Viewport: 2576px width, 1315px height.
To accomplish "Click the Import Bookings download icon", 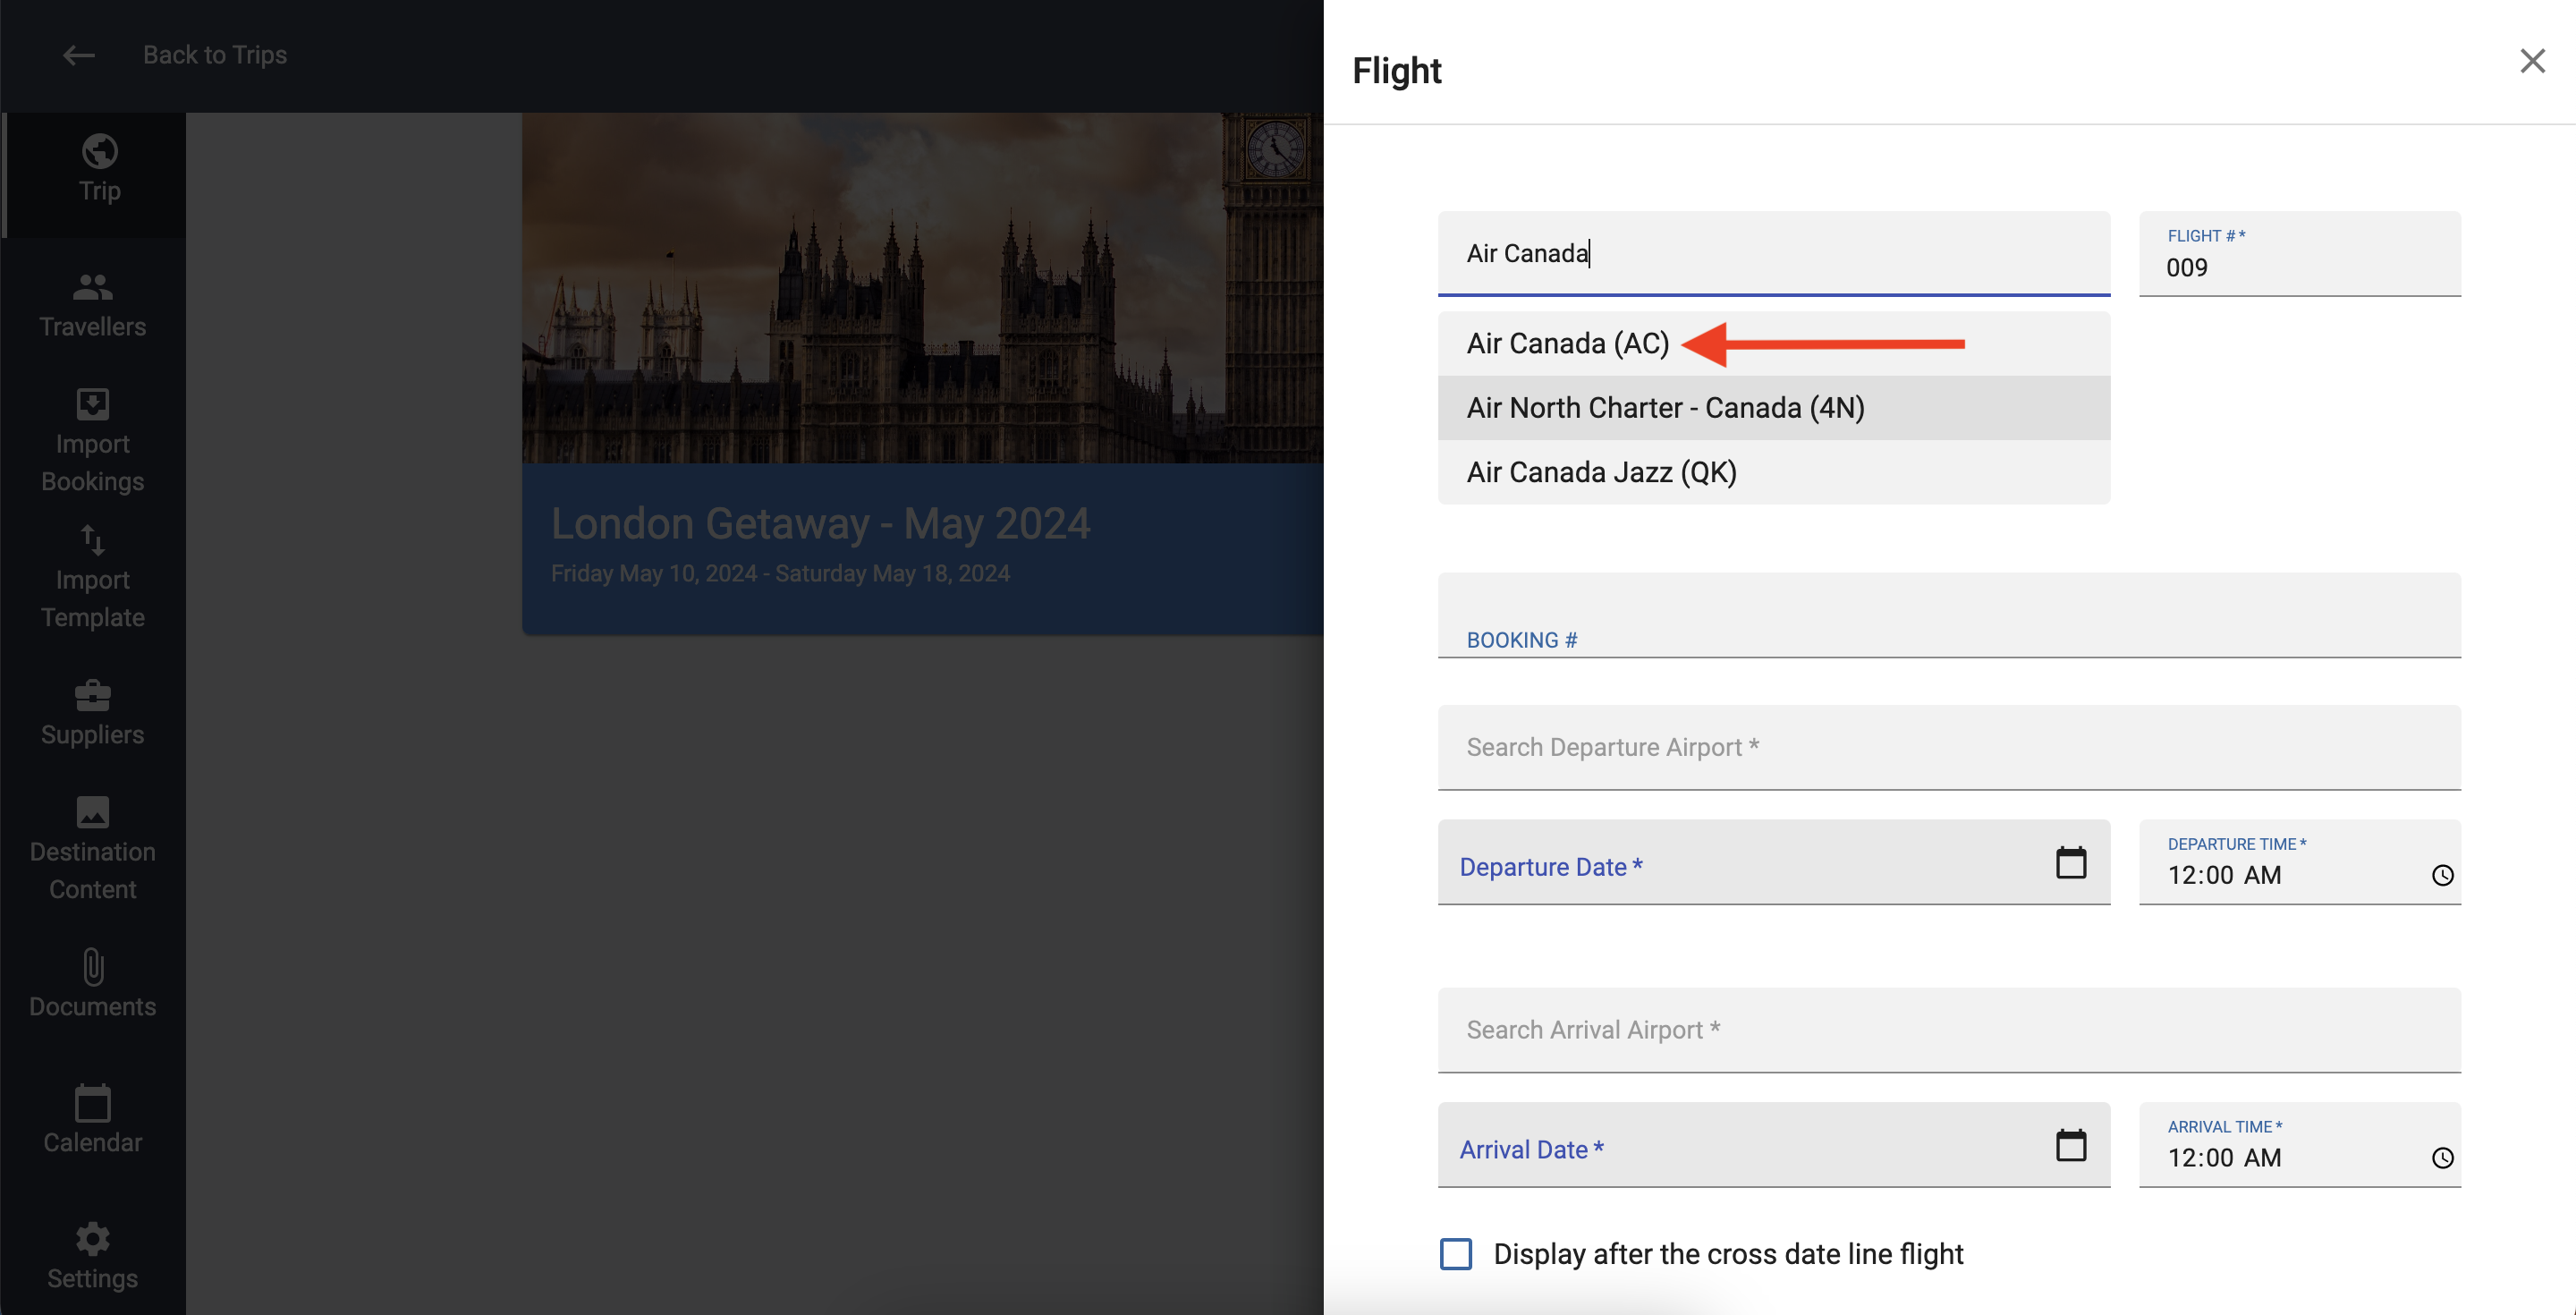I will point(92,404).
